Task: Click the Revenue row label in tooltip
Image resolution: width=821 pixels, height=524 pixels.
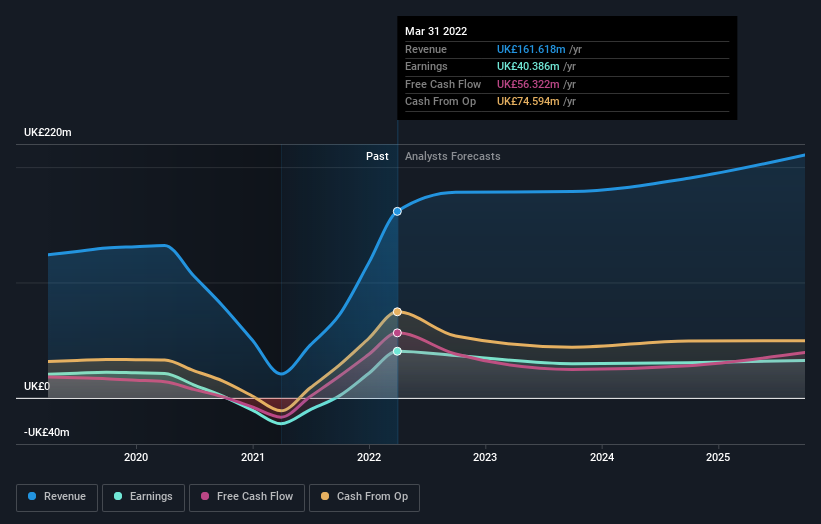Action: [426, 49]
